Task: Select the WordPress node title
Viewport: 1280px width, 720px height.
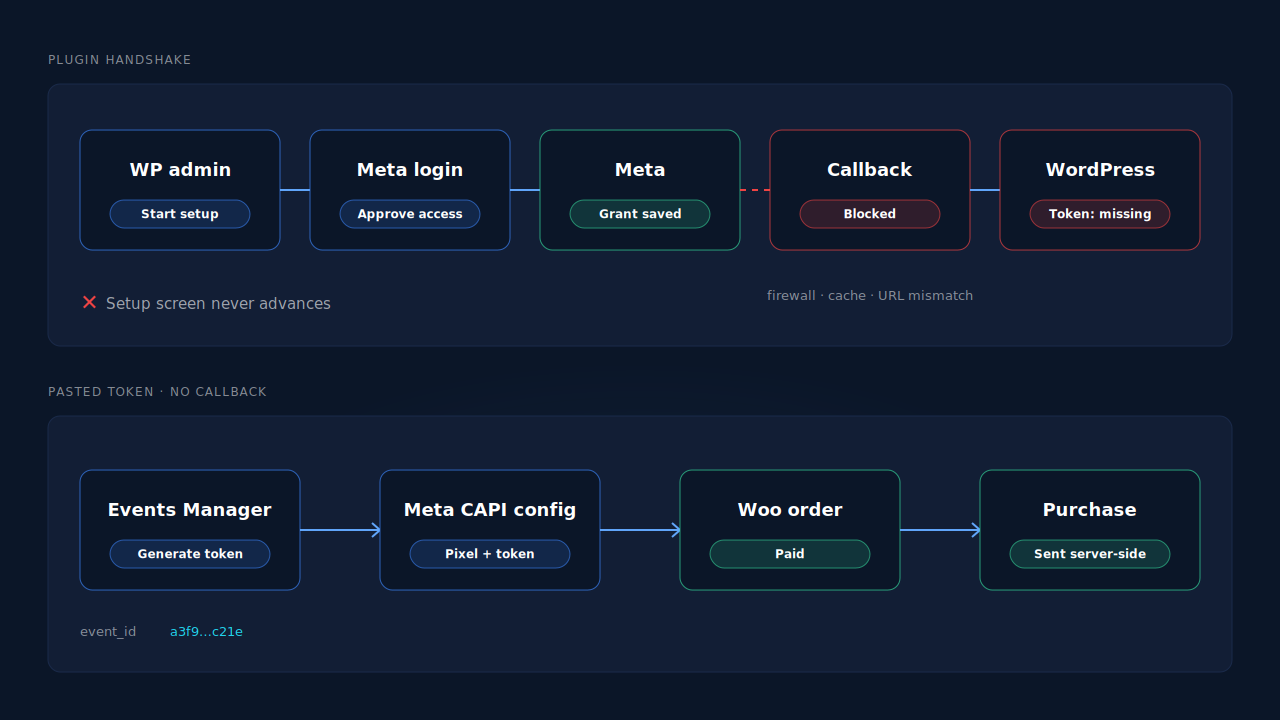Action: (1100, 170)
